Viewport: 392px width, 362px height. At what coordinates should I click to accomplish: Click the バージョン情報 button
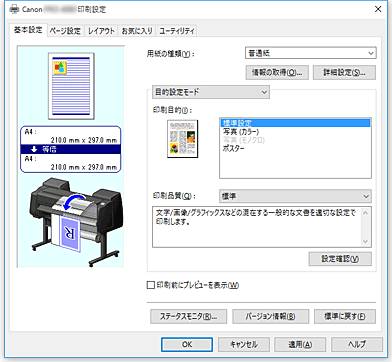pos(270,316)
